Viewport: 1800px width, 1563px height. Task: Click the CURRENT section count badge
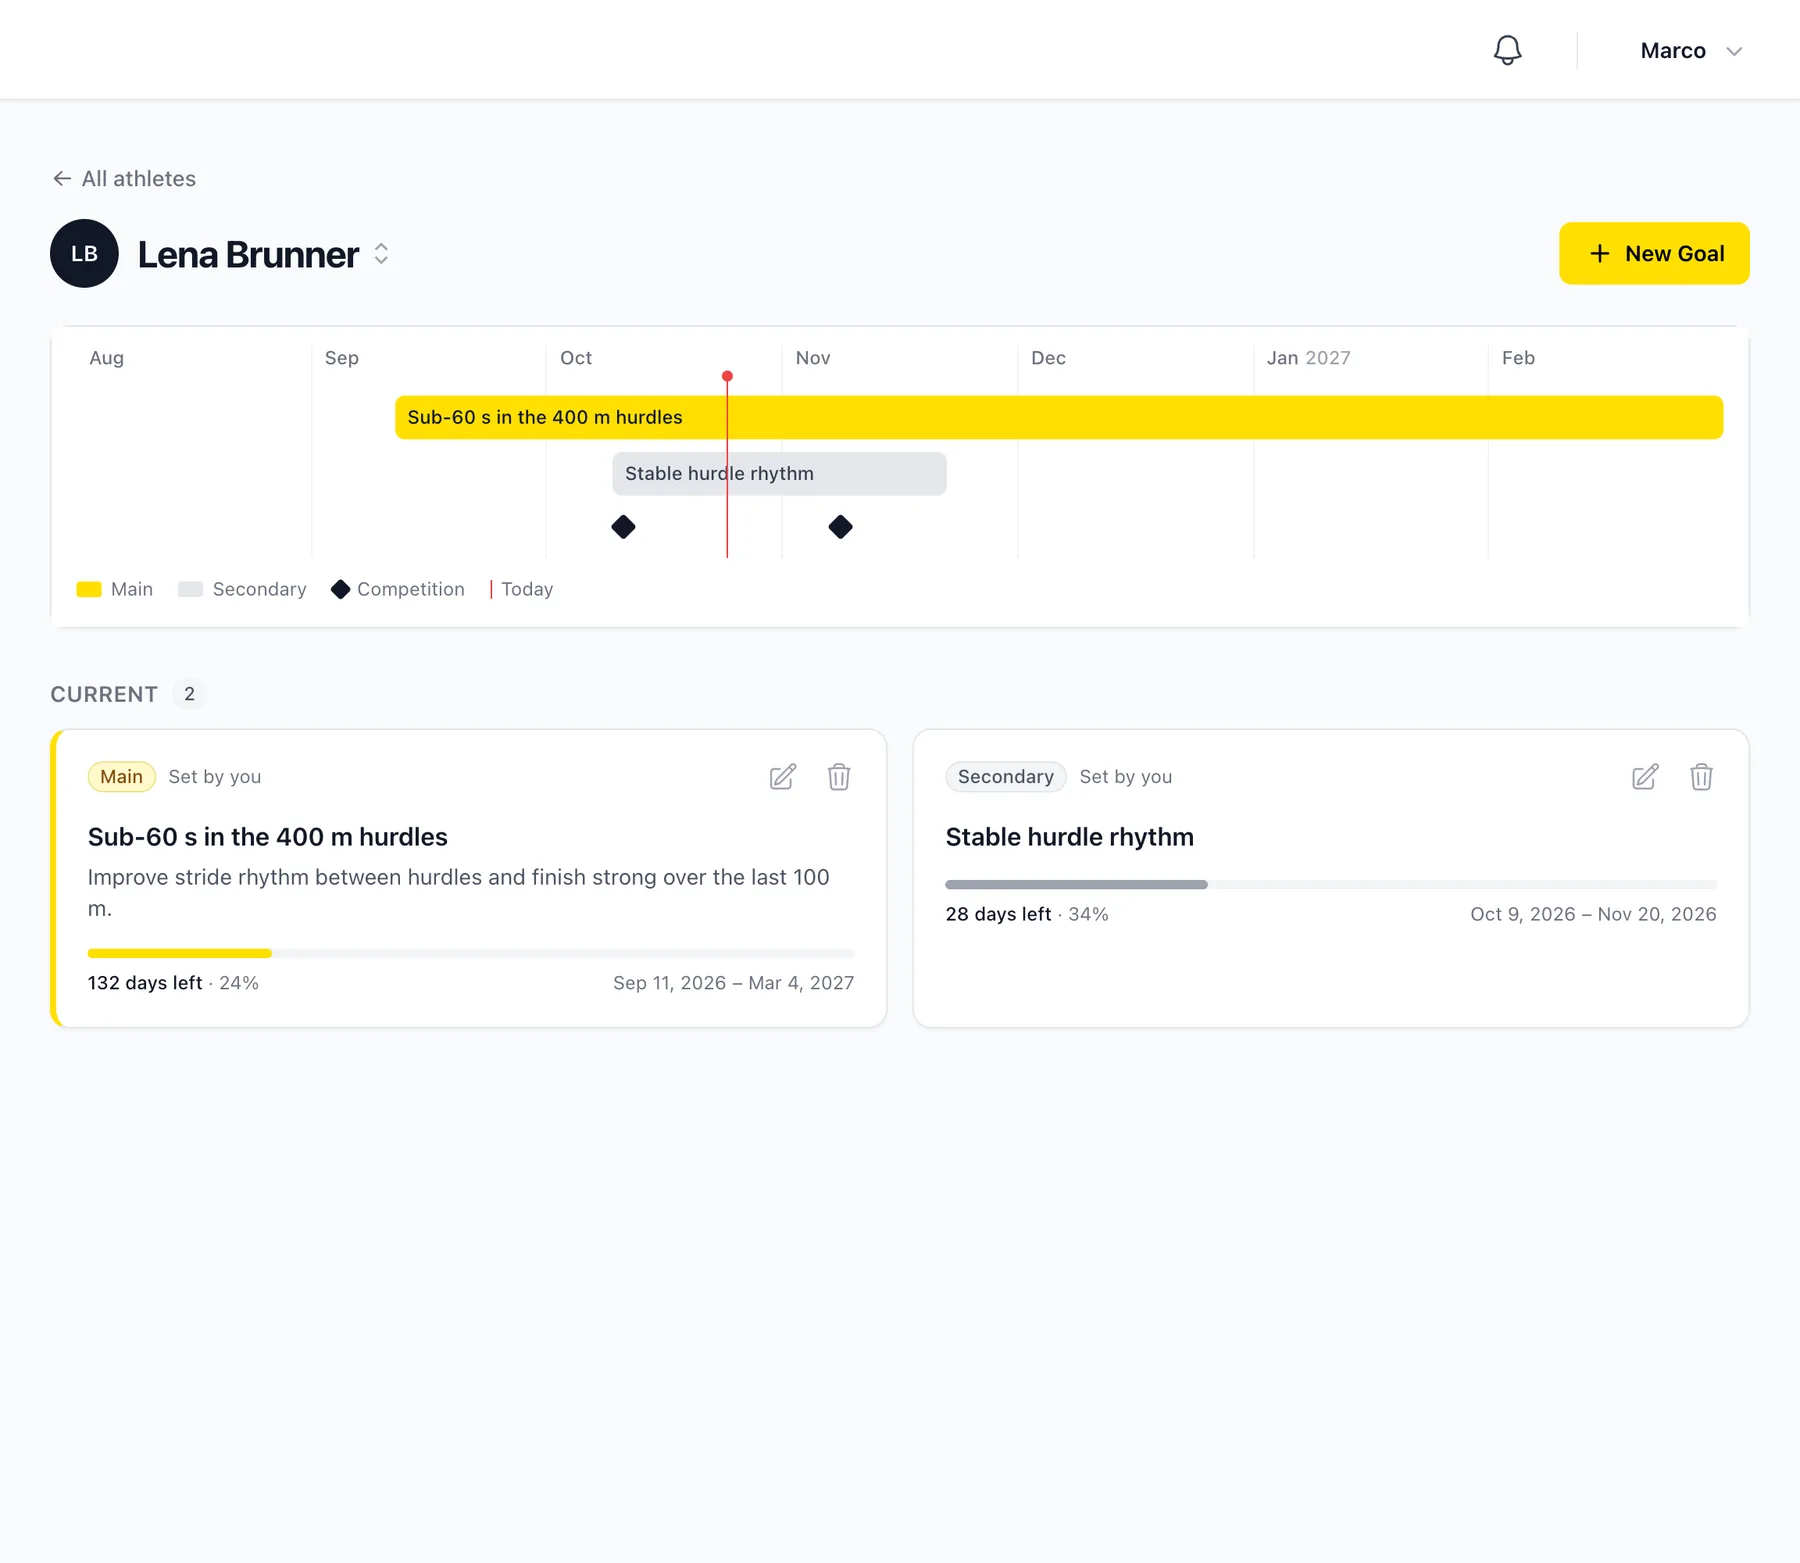tap(189, 694)
